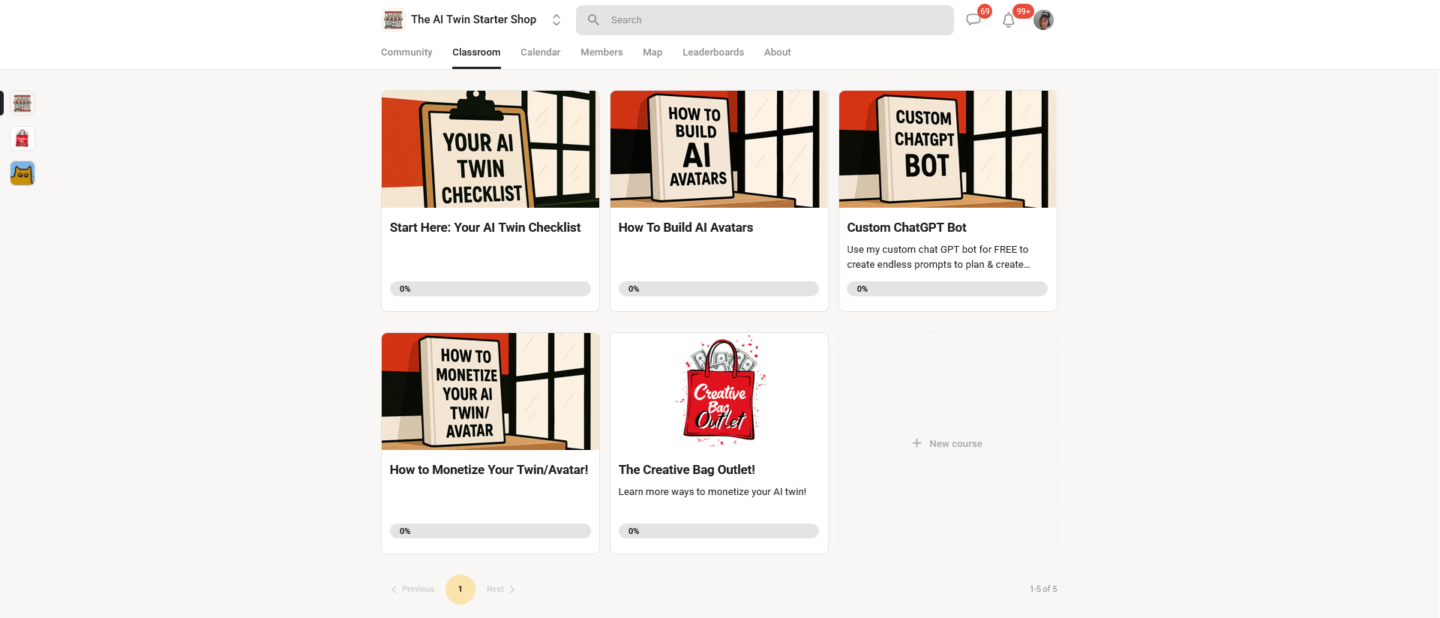Click How to Monetize Your Twin/Avatar! title

point(489,470)
